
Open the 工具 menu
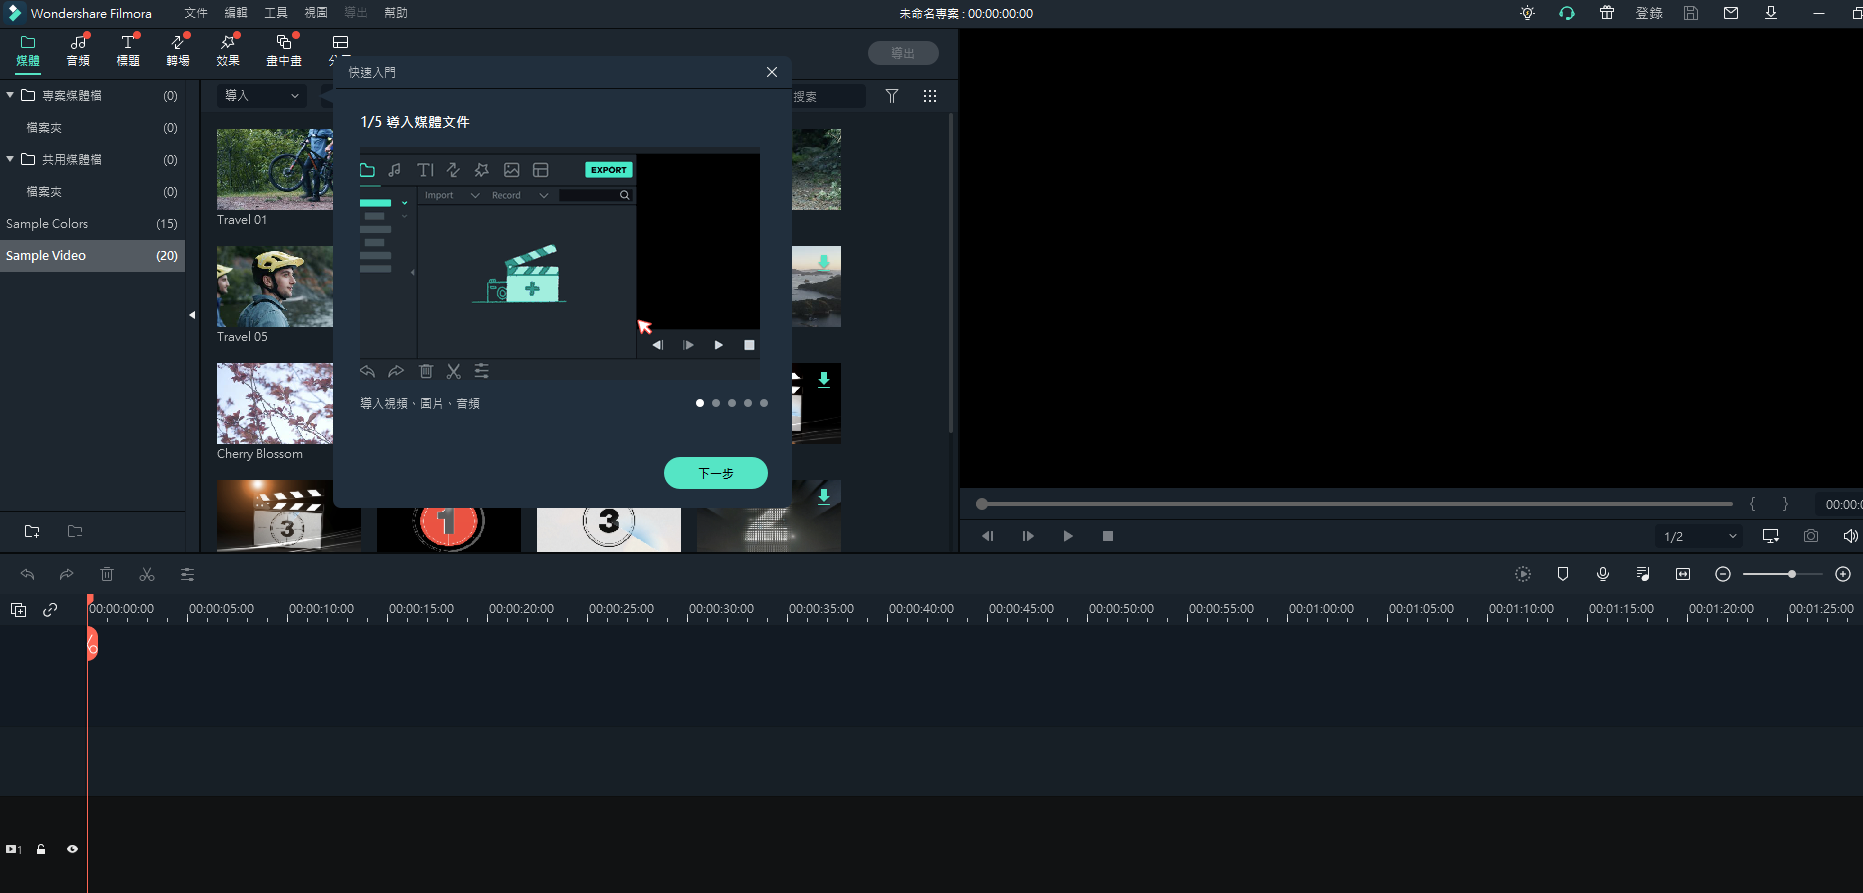click(x=276, y=13)
